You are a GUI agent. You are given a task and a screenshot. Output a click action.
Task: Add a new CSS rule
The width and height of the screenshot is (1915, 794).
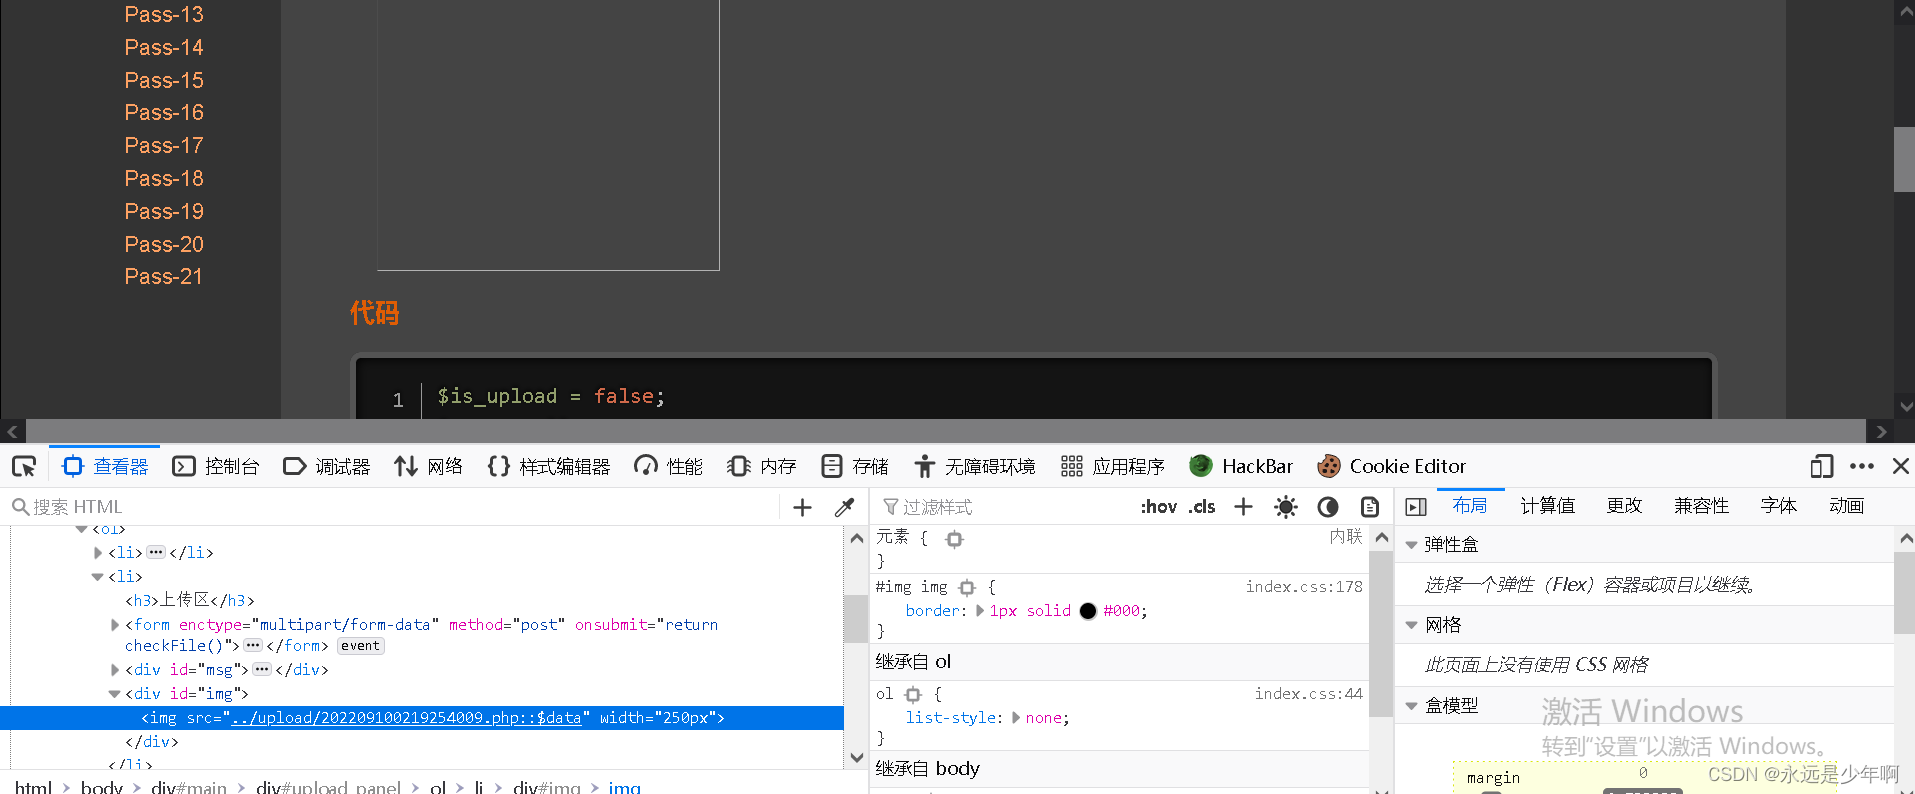[x=1243, y=507]
